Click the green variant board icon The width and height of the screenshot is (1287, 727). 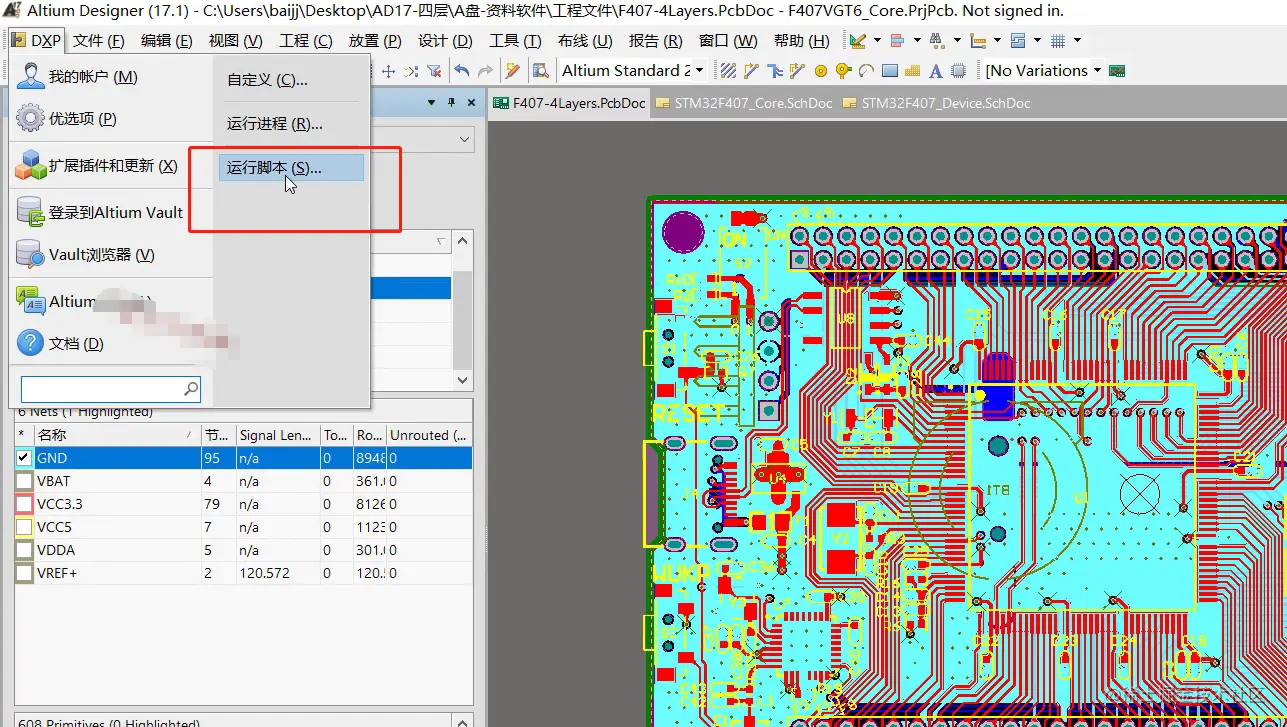[1118, 71]
